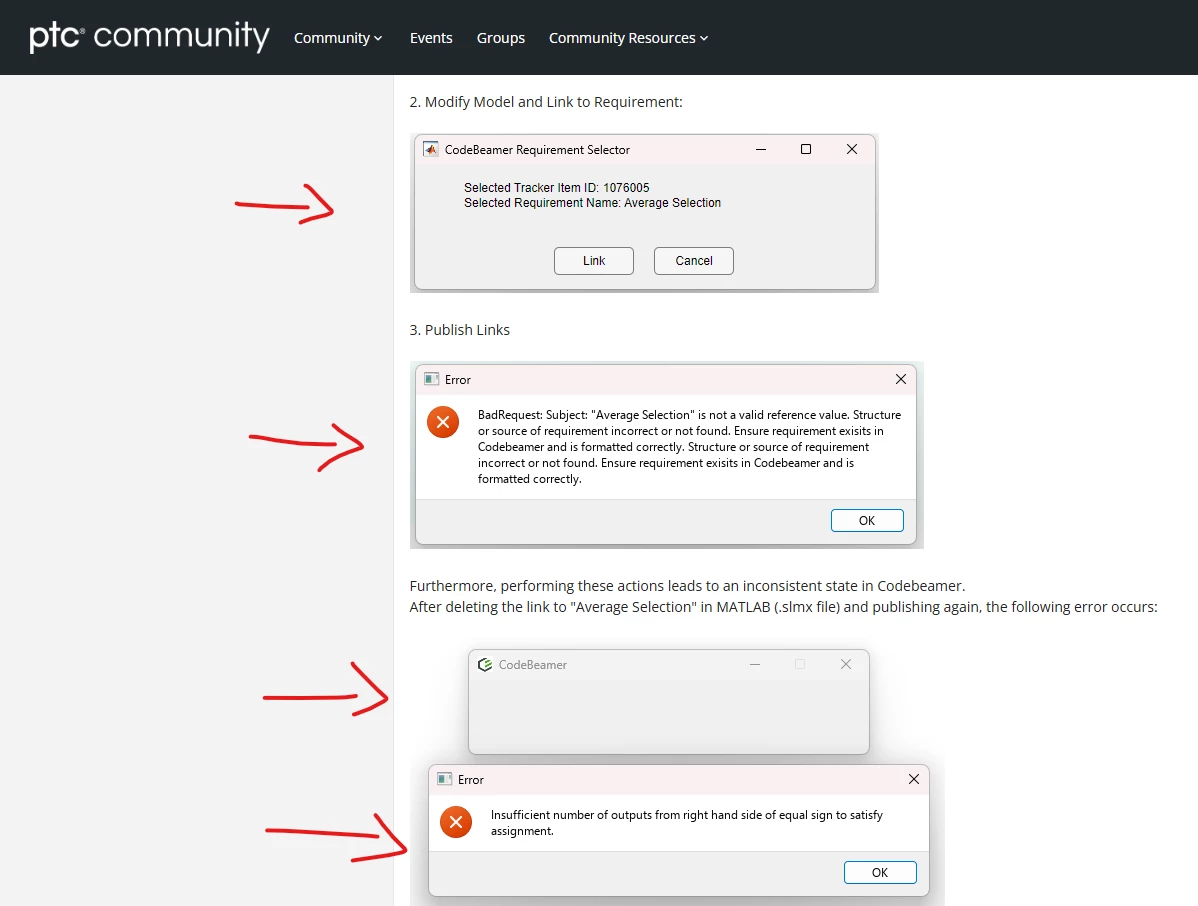This screenshot has height=906, width=1198.
Task: Go to the Groups page
Action: click(x=500, y=37)
